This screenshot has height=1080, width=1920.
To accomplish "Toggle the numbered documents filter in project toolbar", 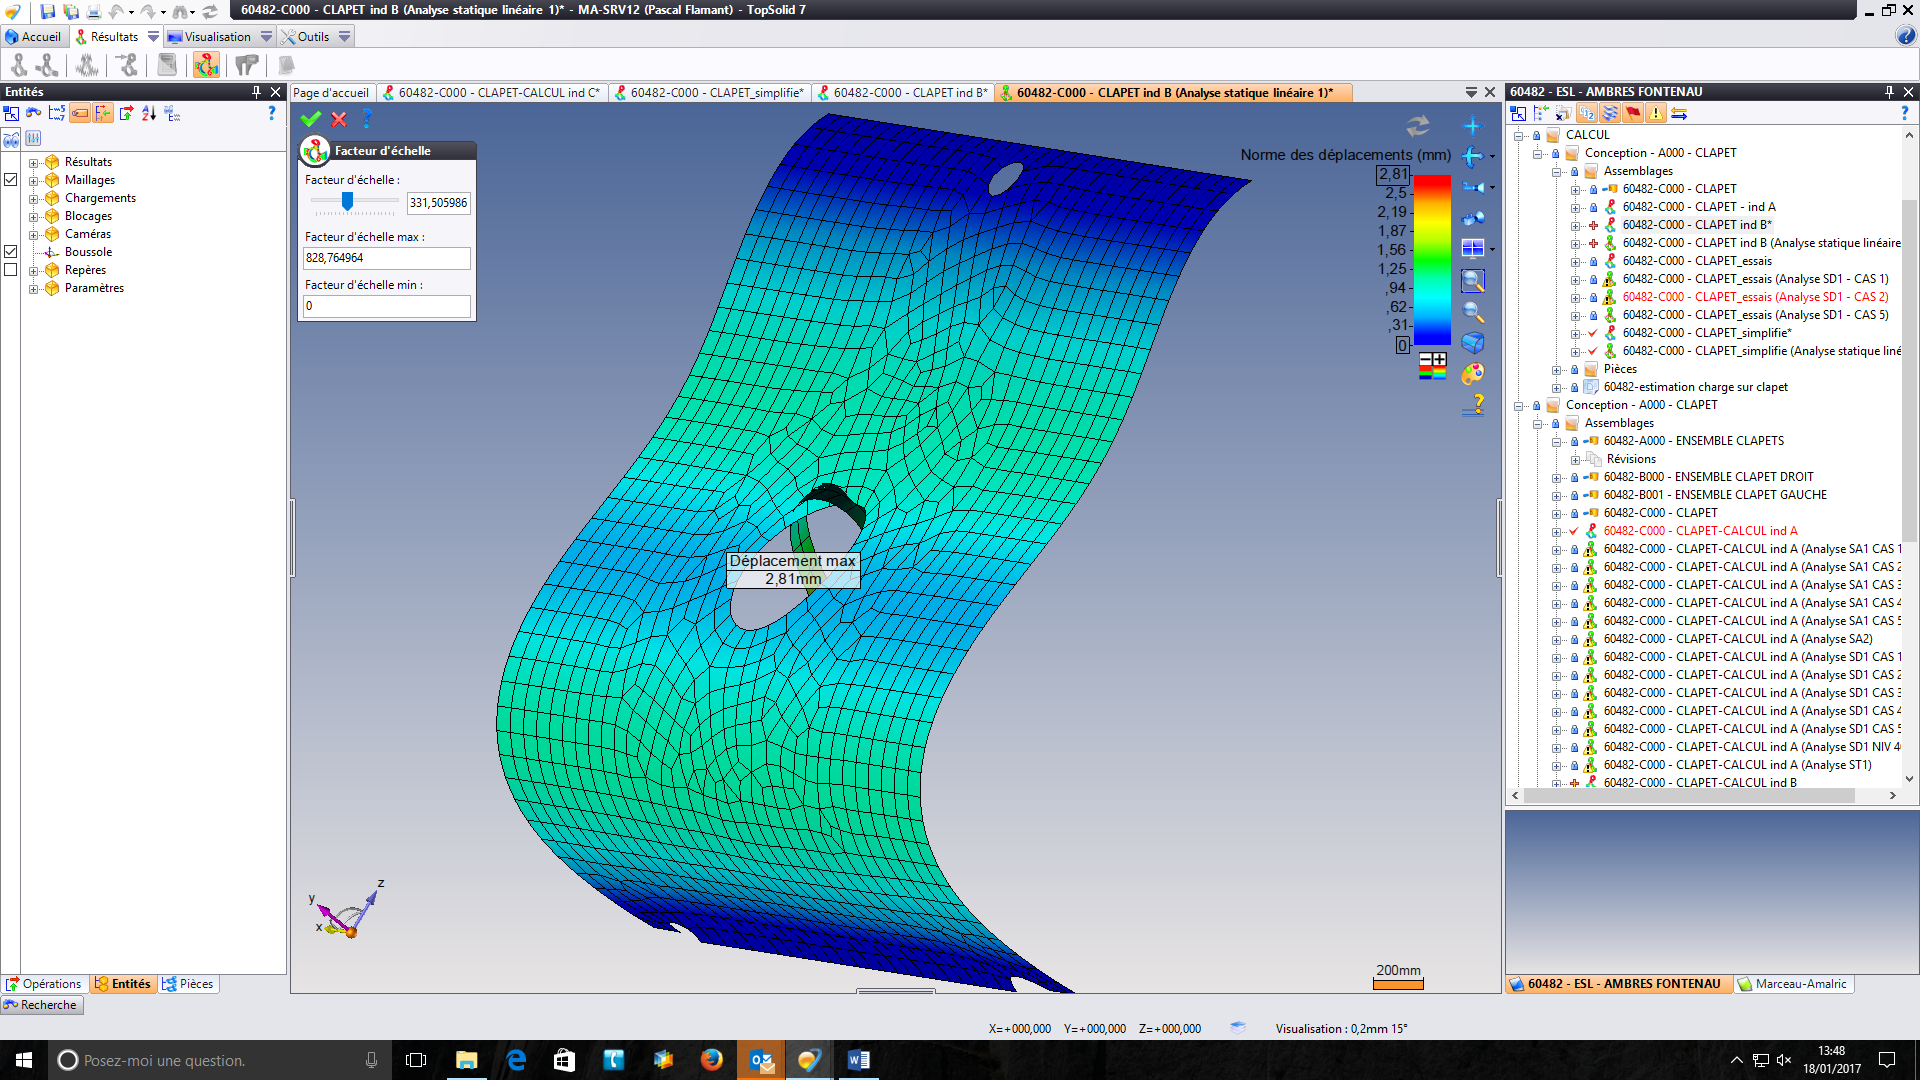I will click(1587, 113).
